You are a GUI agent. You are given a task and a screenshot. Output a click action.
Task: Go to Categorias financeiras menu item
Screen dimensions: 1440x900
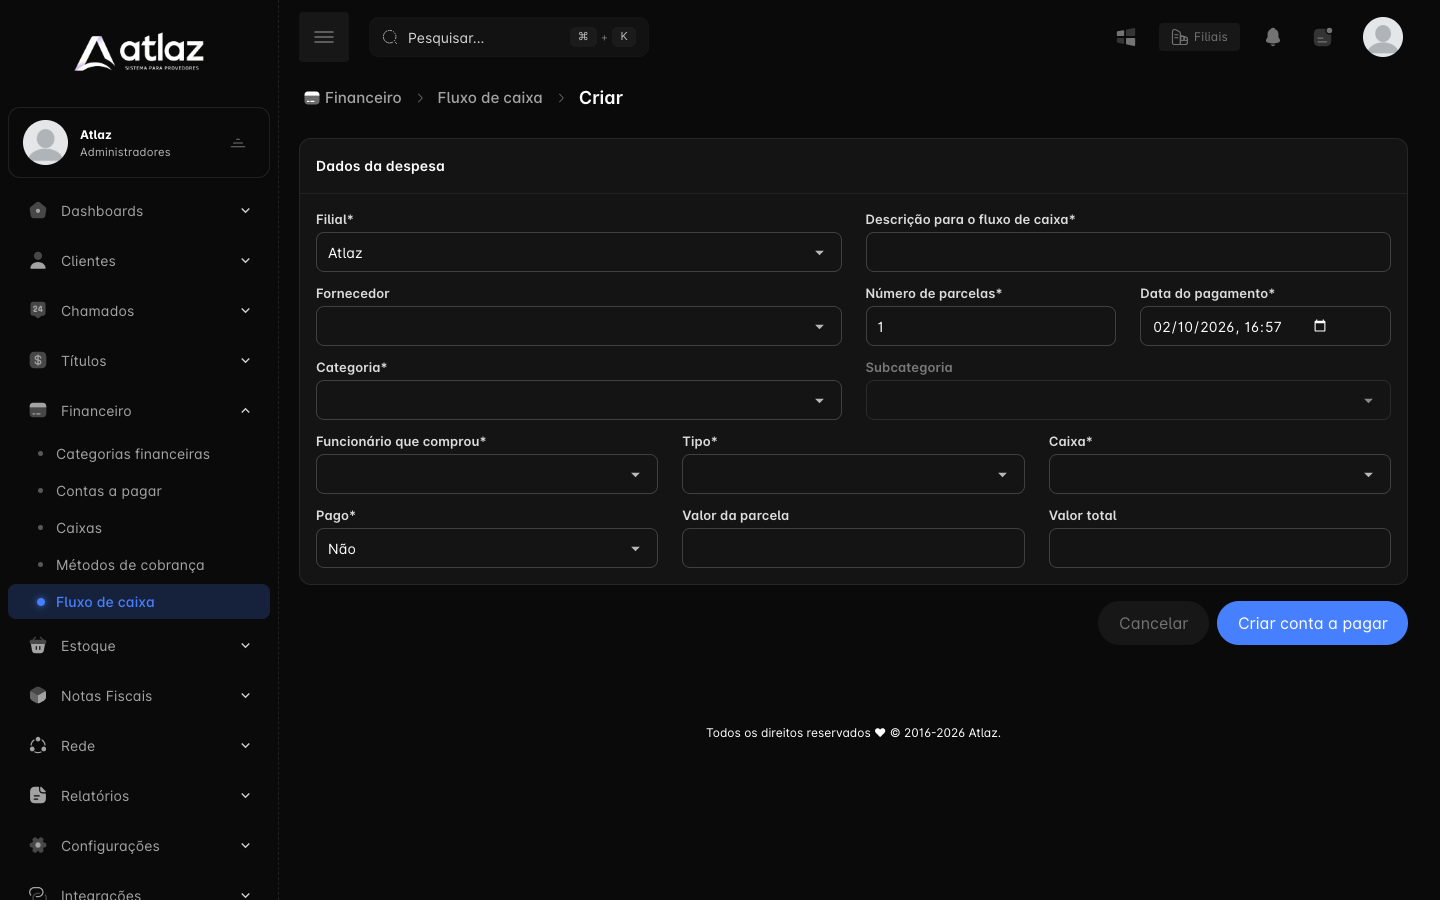[133, 454]
